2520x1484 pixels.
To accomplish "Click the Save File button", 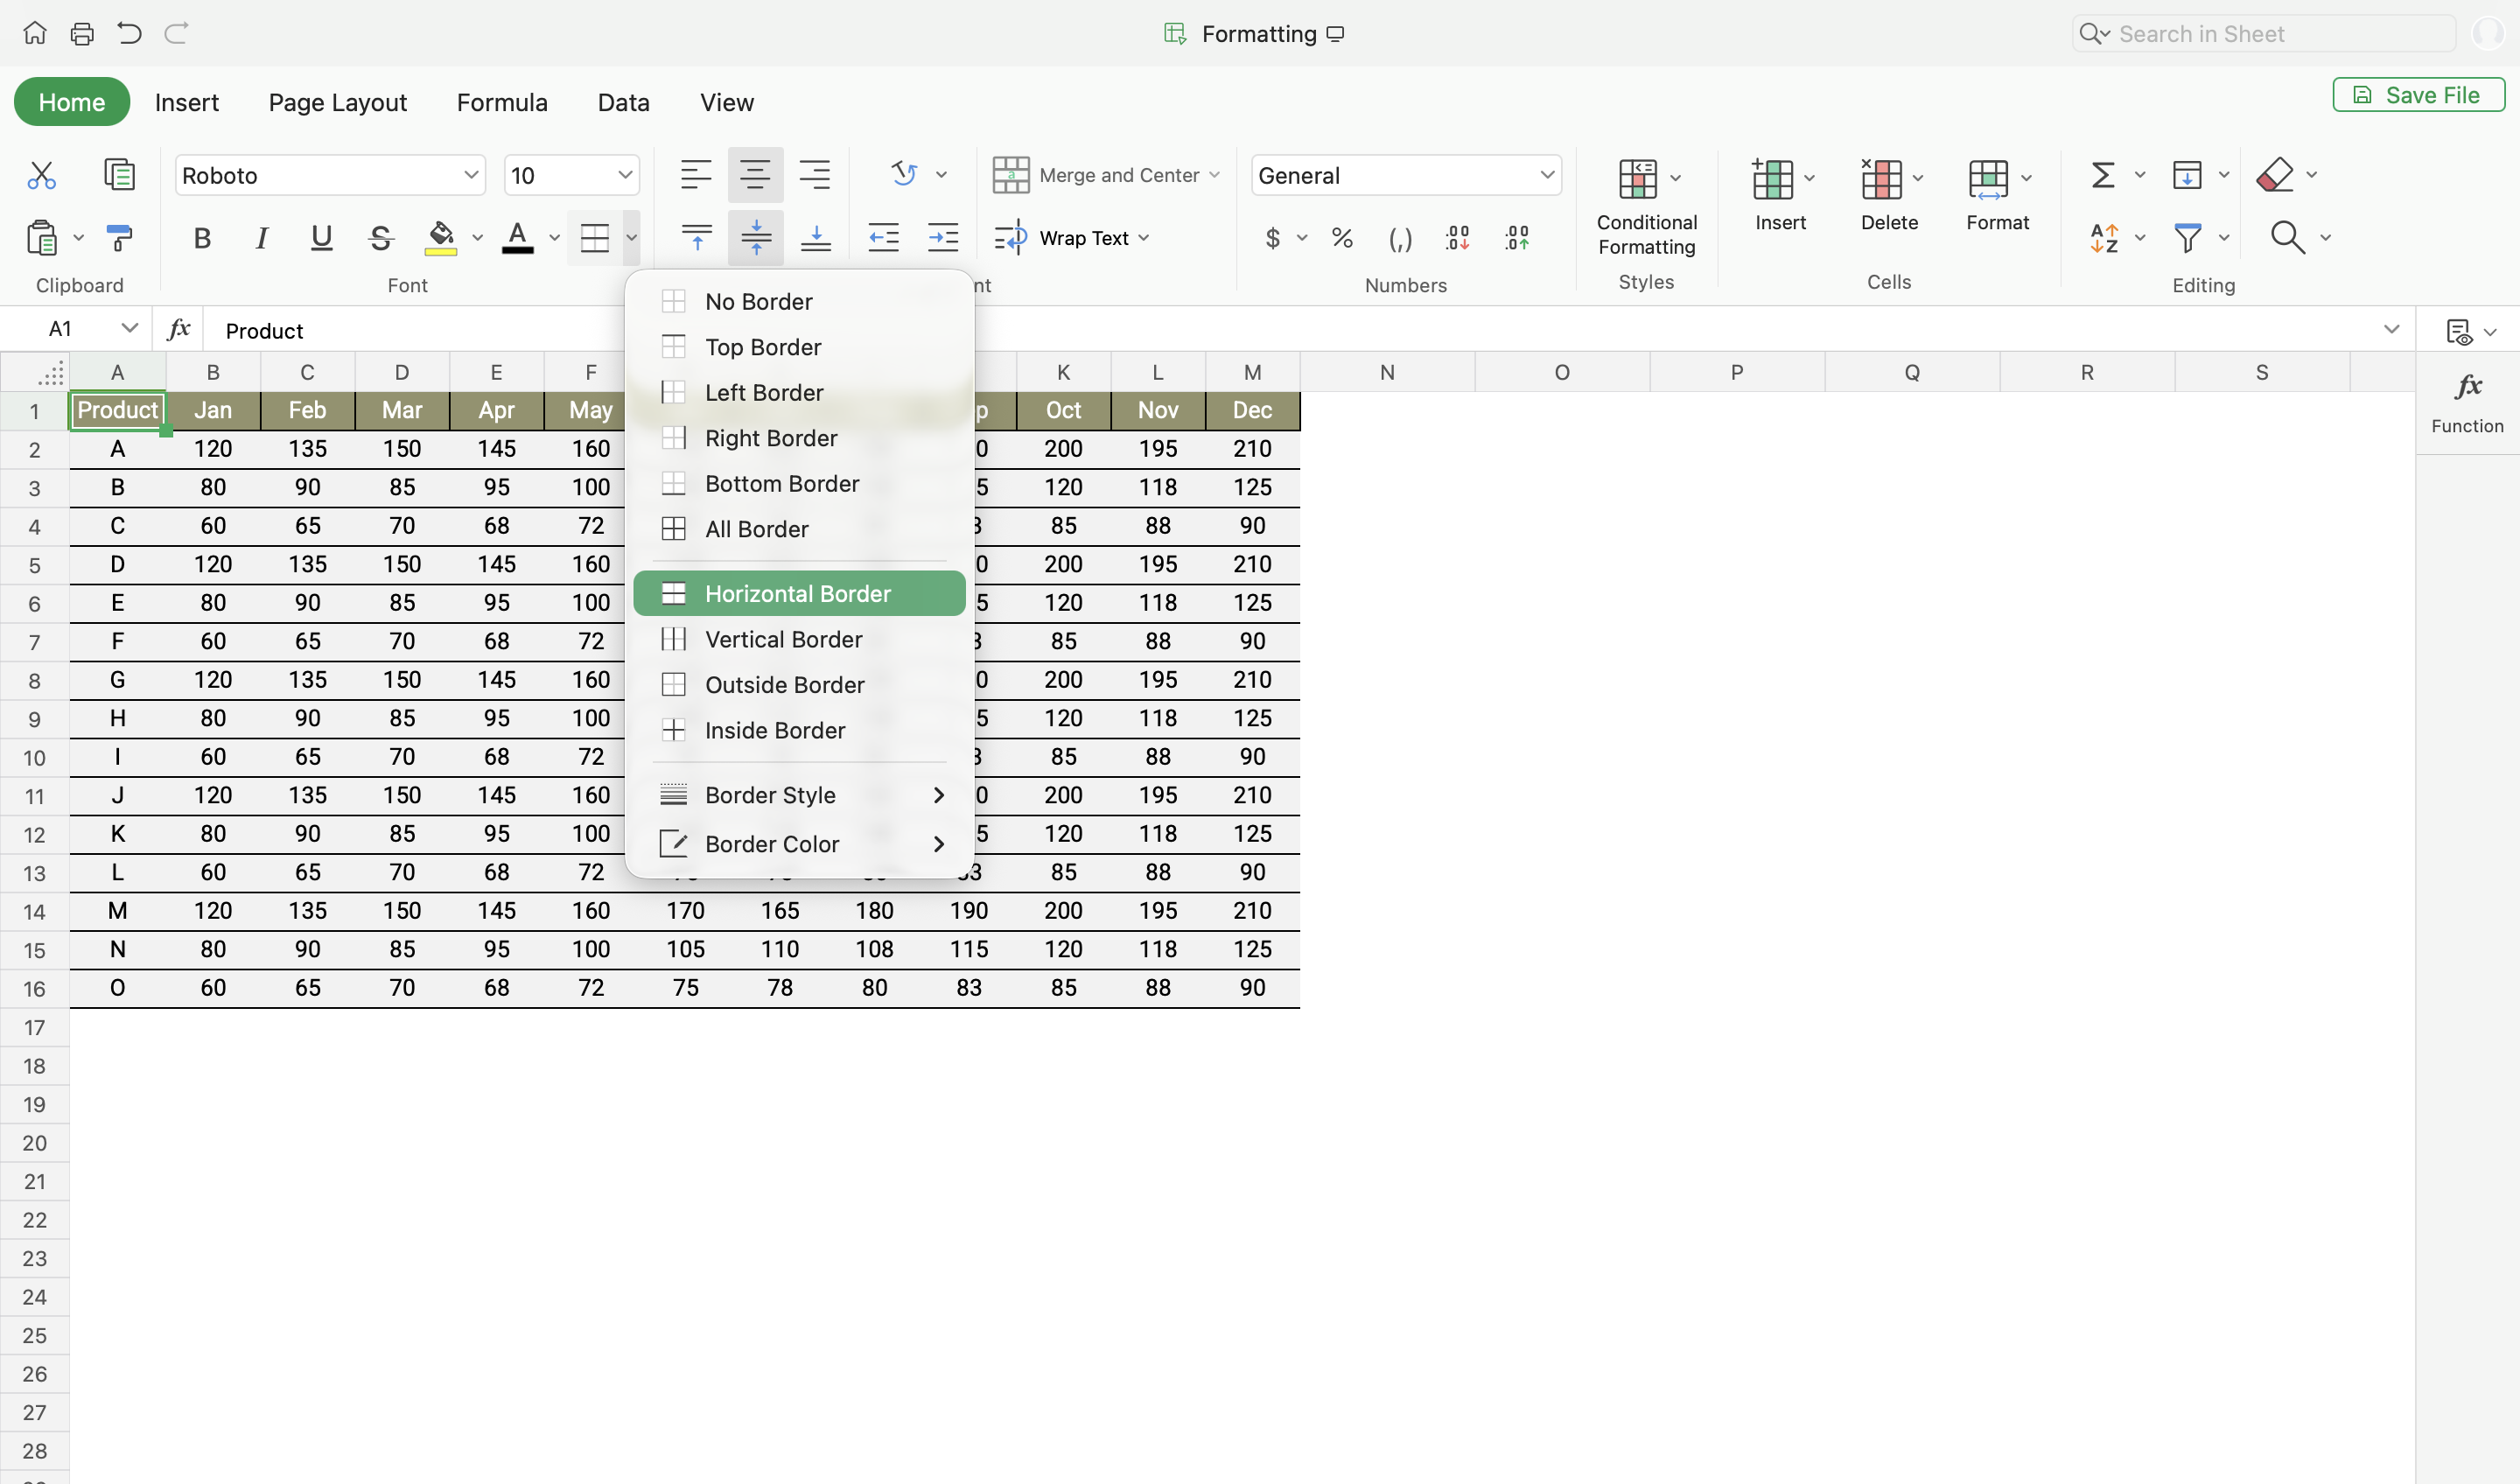I will [2418, 95].
